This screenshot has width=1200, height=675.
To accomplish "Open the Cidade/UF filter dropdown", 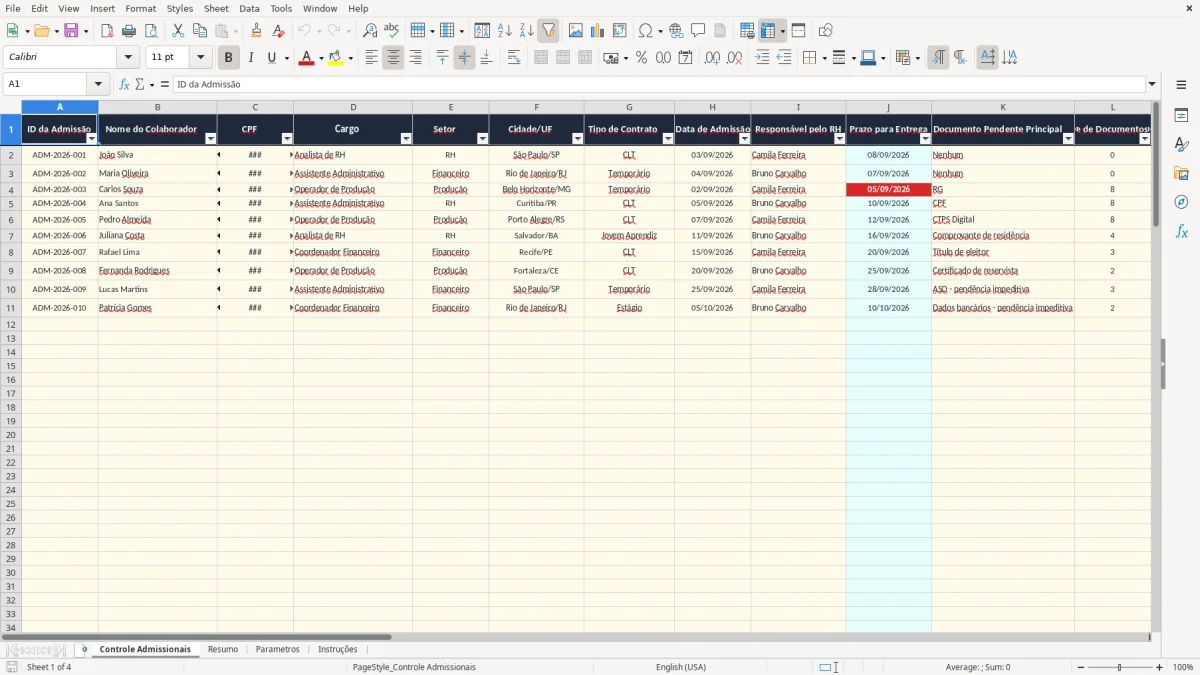I will tap(578, 139).
